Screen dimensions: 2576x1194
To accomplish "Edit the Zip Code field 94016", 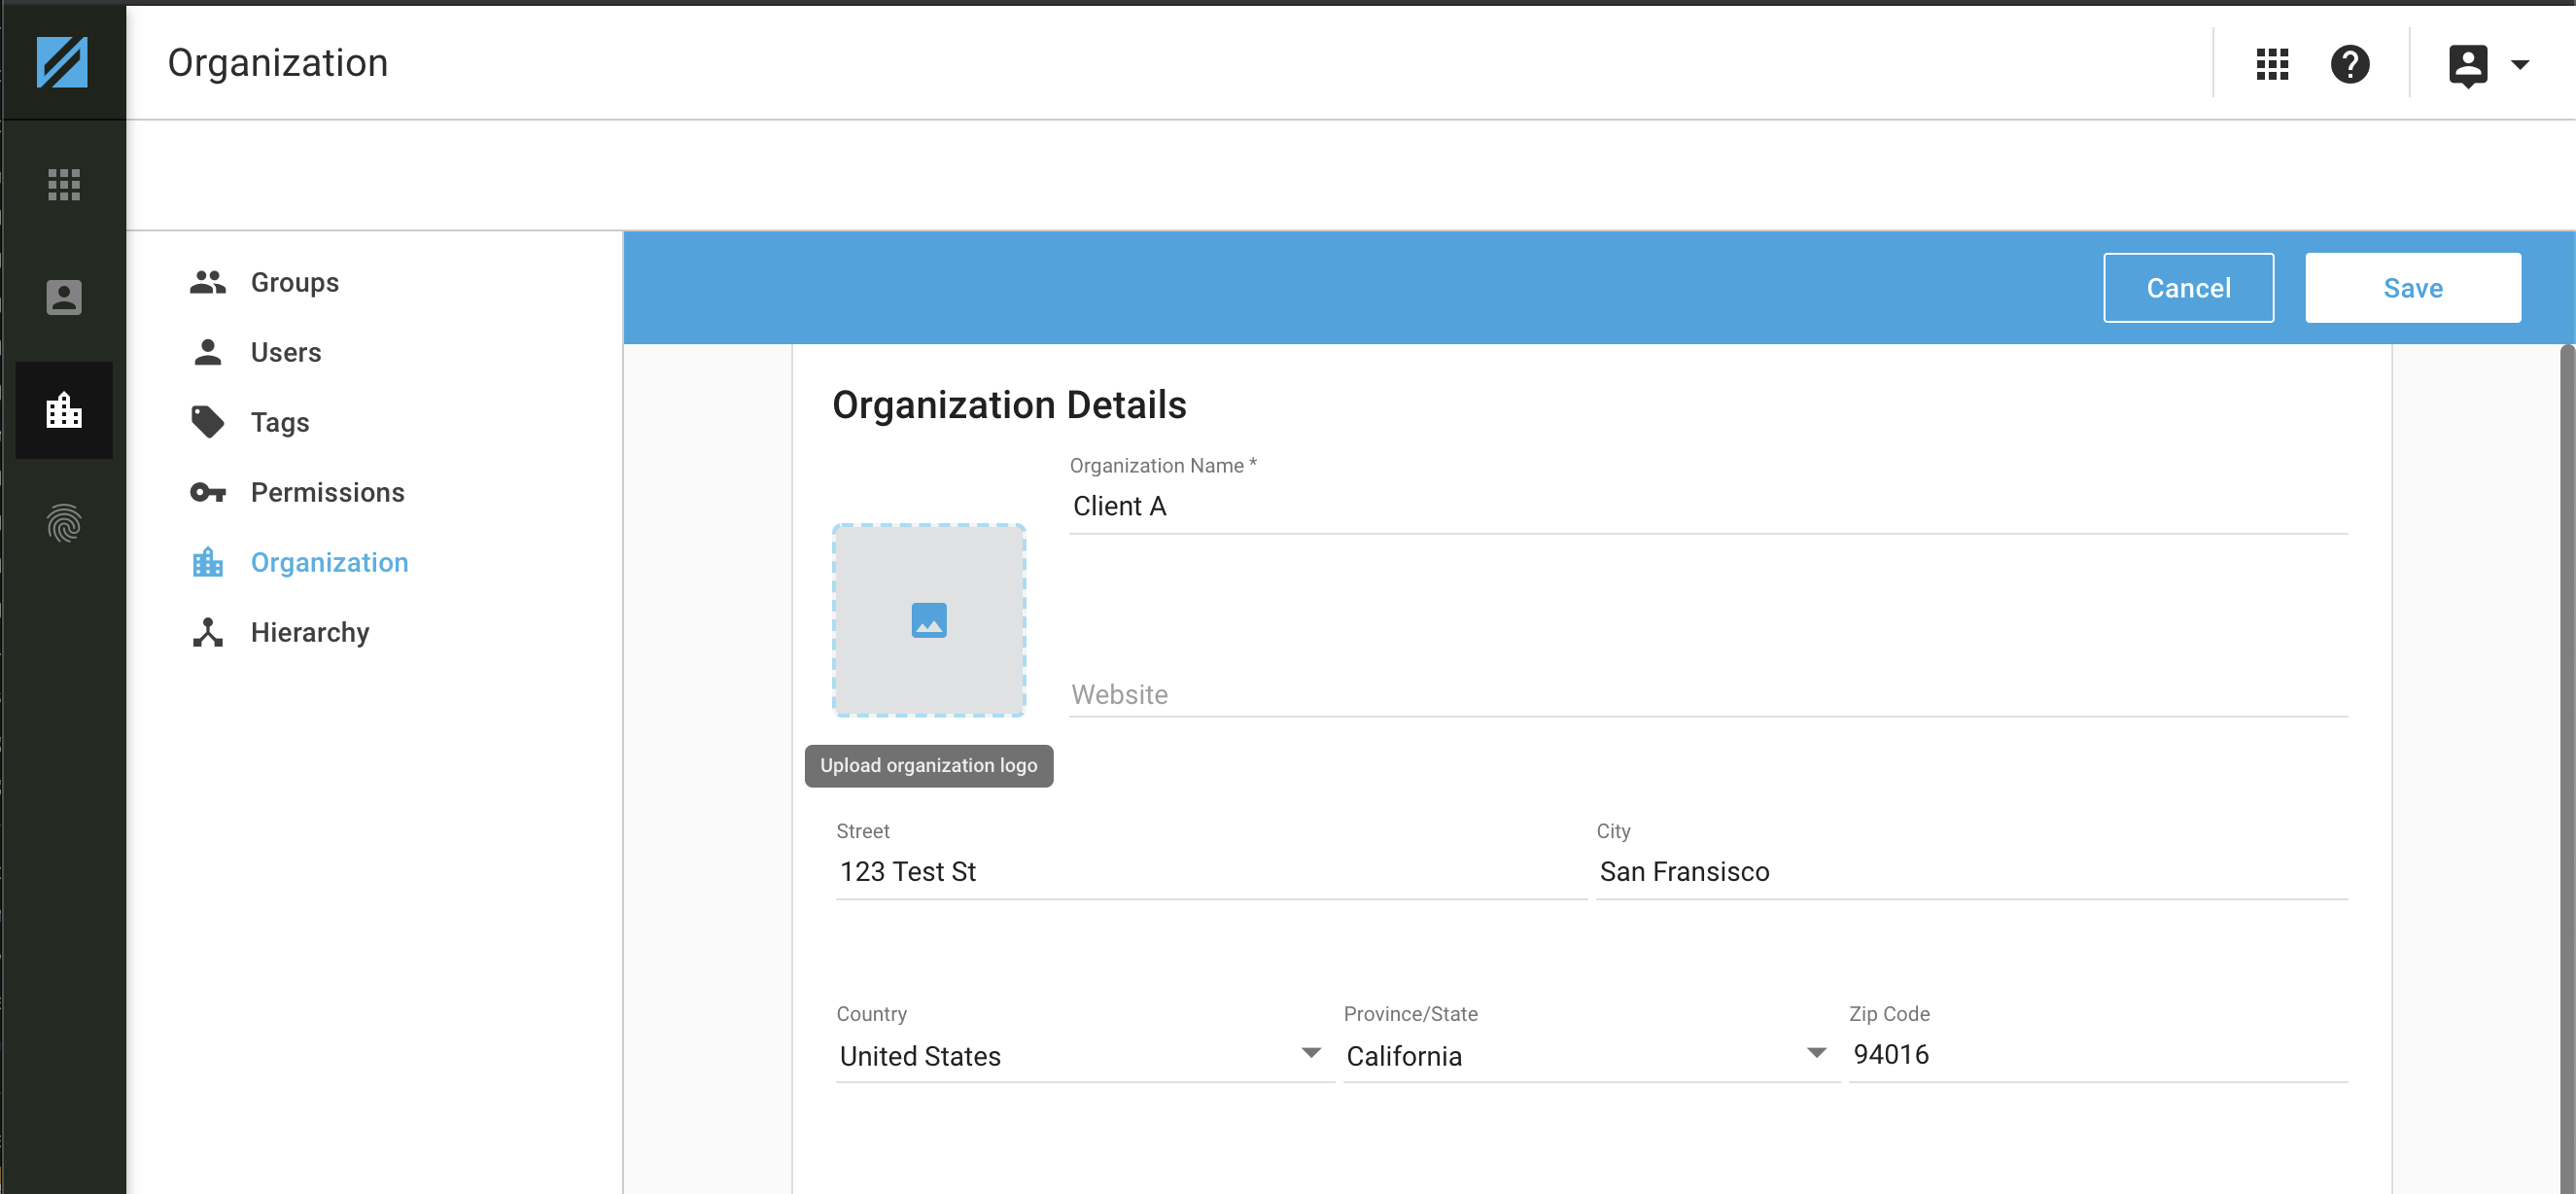I will tap(2097, 1055).
